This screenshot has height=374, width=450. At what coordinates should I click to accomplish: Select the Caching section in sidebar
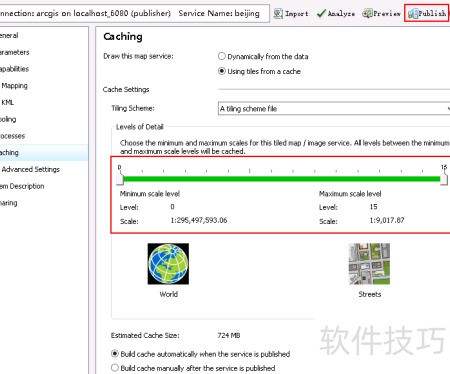pyautogui.click(x=44, y=153)
